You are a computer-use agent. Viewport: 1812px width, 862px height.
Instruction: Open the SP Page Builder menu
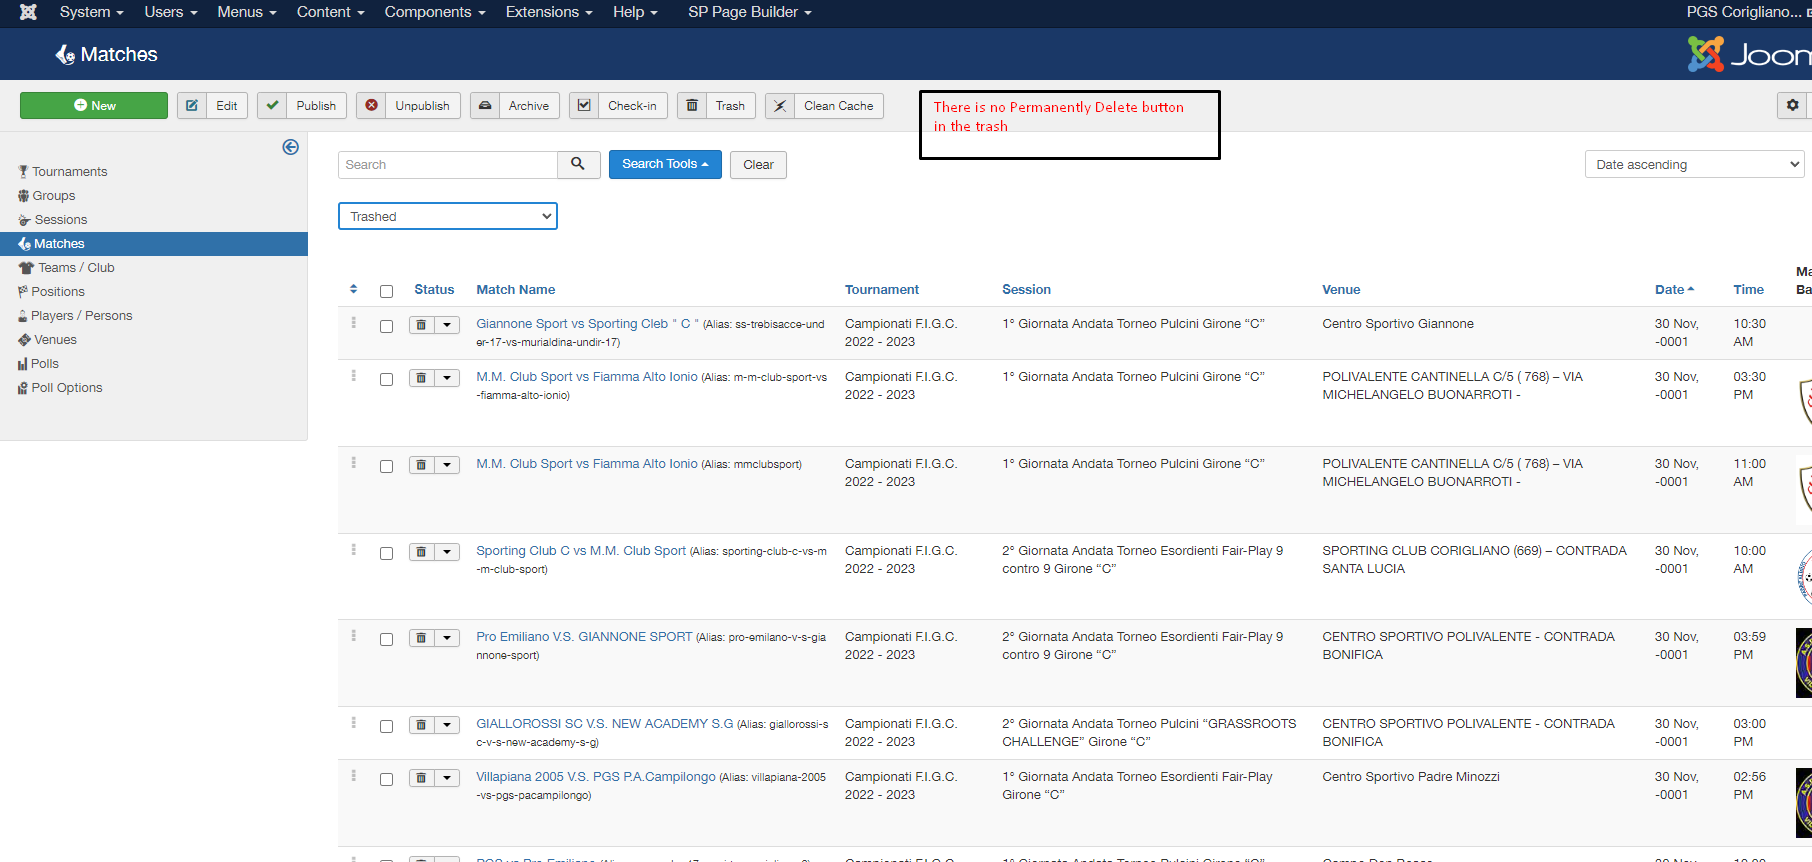tap(749, 12)
